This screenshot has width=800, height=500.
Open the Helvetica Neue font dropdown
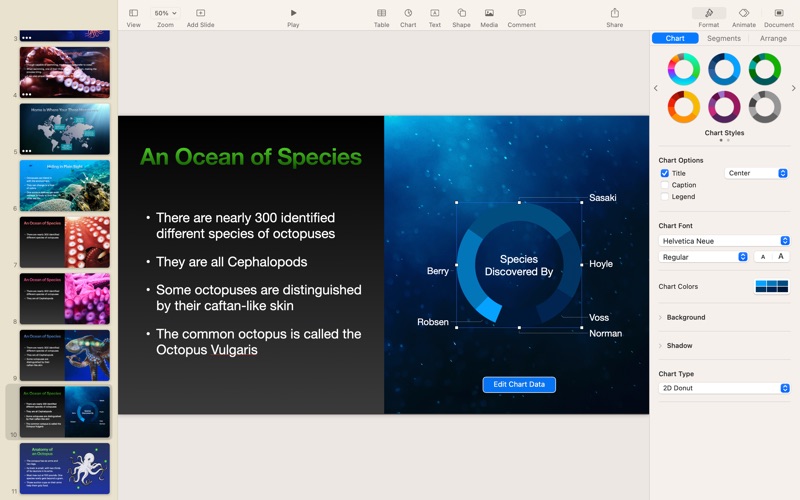pyautogui.click(x=725, y=241)
